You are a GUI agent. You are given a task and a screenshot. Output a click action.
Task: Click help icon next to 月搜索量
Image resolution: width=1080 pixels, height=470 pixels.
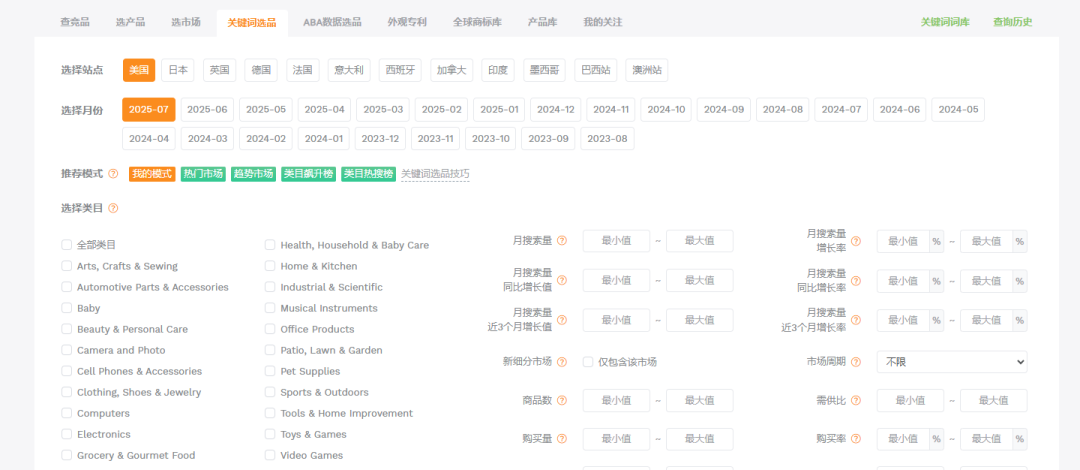562,241
